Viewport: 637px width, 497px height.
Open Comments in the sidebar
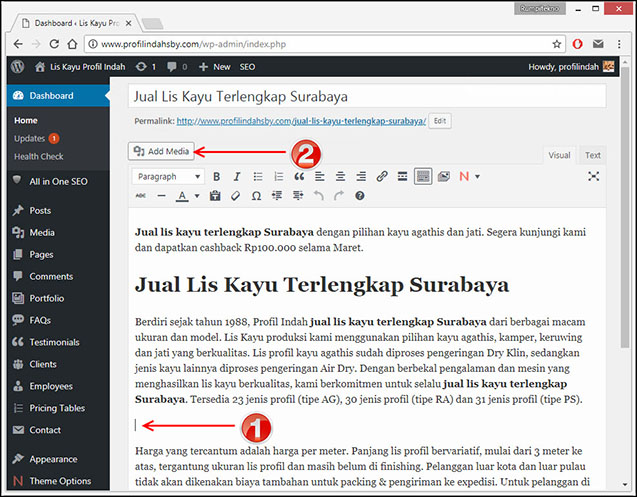(x=58, y=276)
